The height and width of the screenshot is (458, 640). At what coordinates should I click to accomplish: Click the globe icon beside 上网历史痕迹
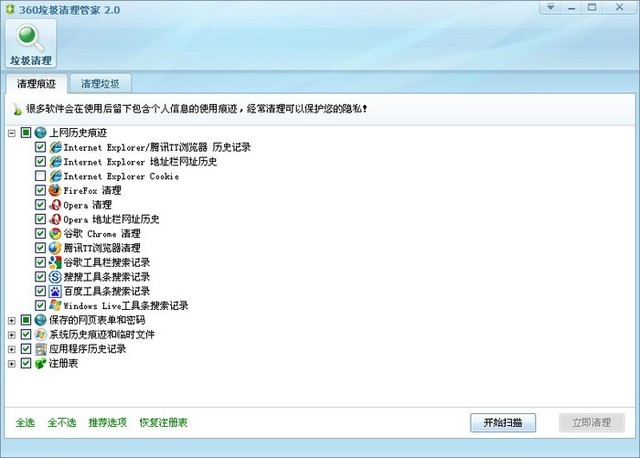[x=40, y=133]
